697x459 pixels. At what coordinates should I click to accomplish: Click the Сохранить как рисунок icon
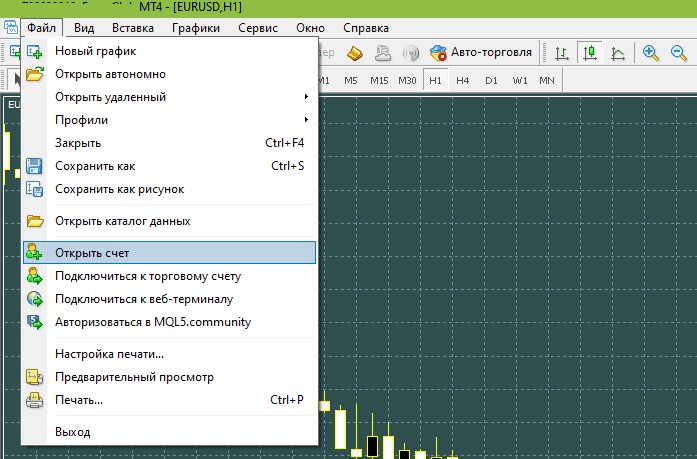point(34,189)
